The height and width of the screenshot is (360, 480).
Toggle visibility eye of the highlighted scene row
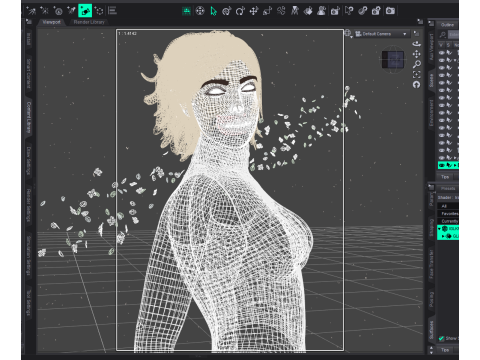pyautogui.click(x=442, y=165)
